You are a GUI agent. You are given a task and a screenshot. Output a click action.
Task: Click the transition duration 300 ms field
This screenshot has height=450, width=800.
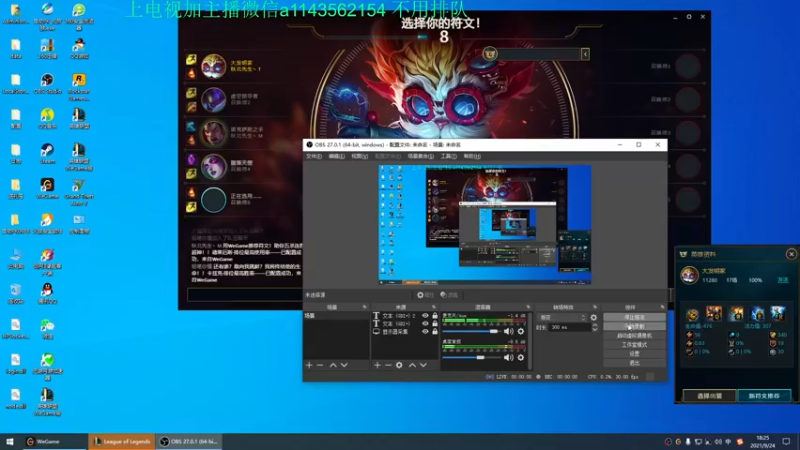coord(569,328)
